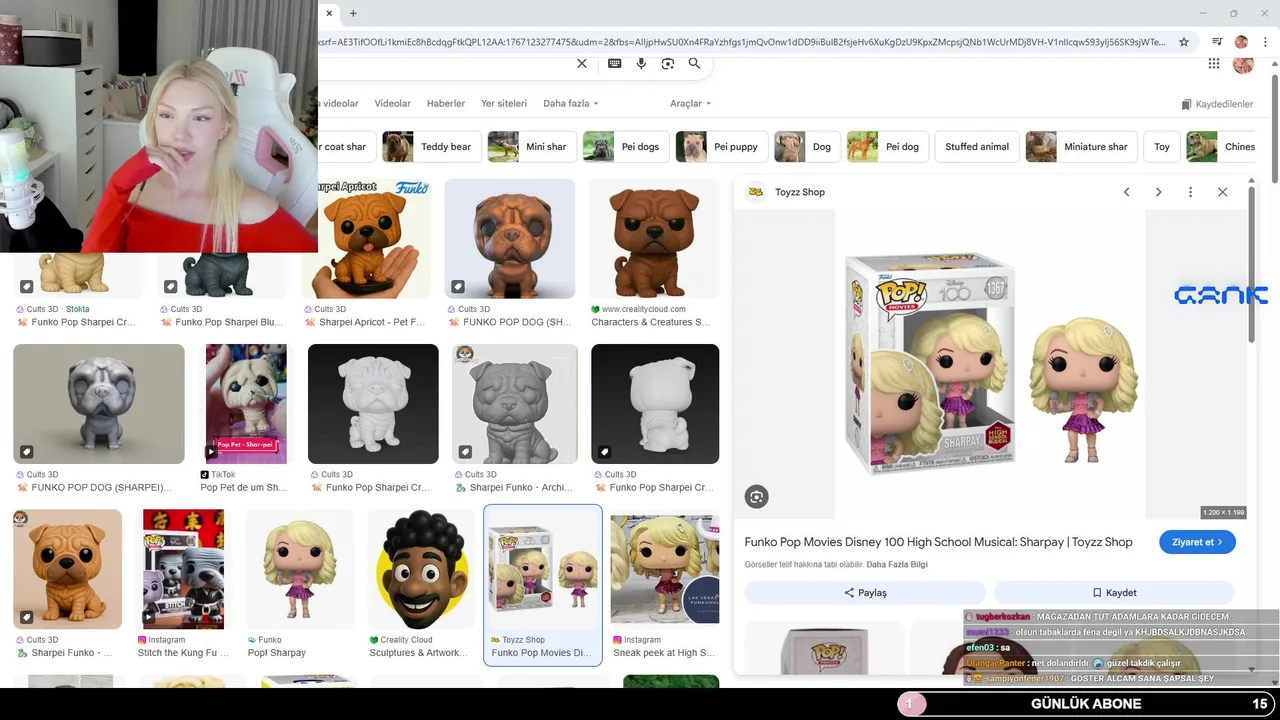Click the Paylaş share button
The image size is (1280, 720).
click(865, 592)
